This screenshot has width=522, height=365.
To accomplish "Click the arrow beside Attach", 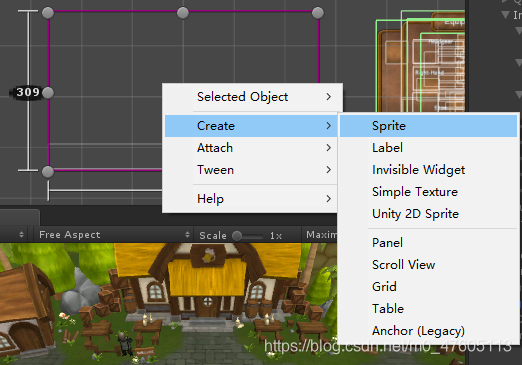I will pos(329,148).
